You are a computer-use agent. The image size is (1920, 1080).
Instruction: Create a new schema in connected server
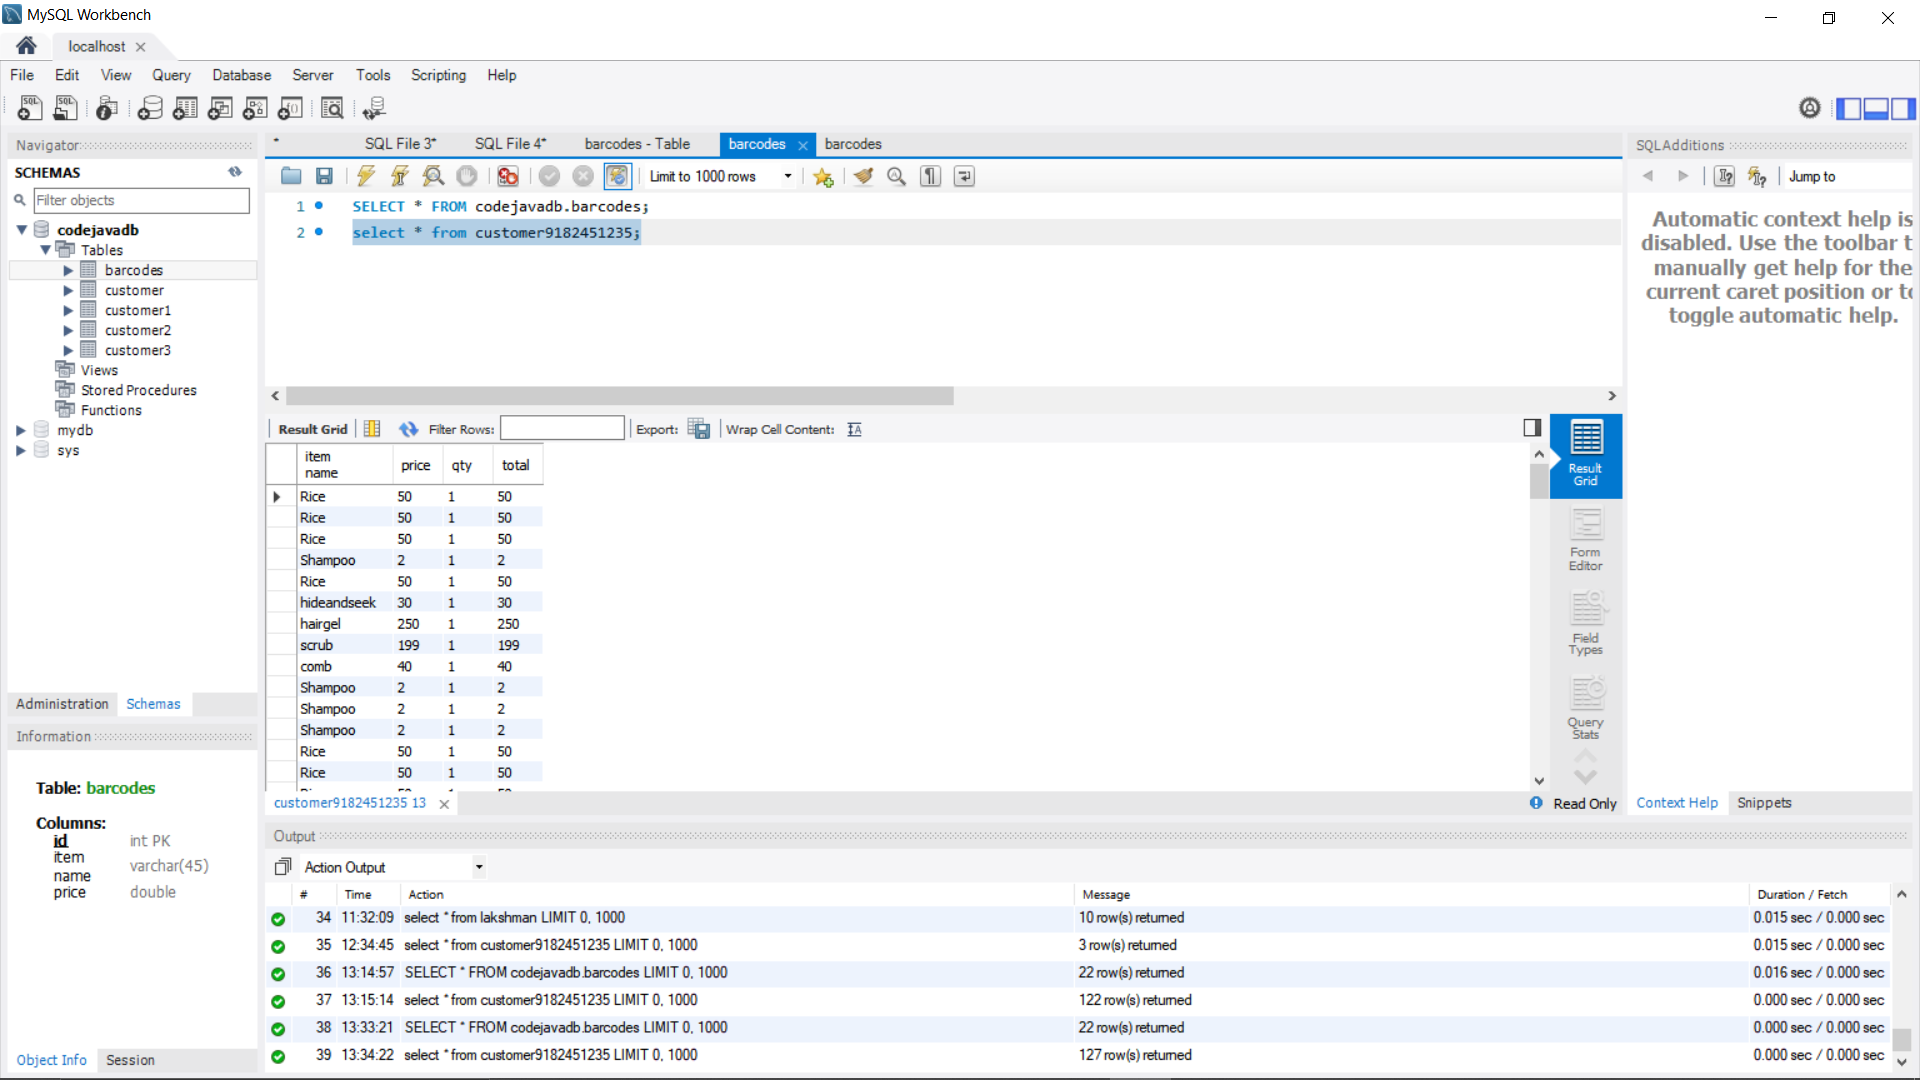click(150, 108)
